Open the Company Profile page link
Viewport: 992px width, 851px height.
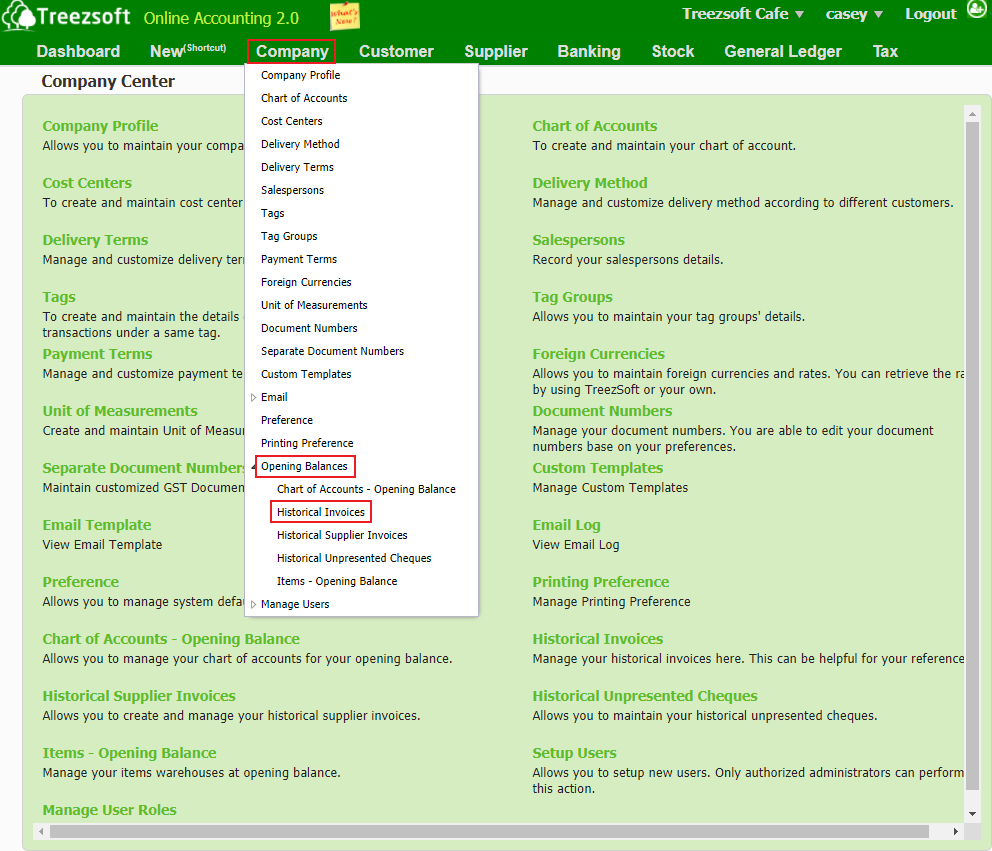100,126
